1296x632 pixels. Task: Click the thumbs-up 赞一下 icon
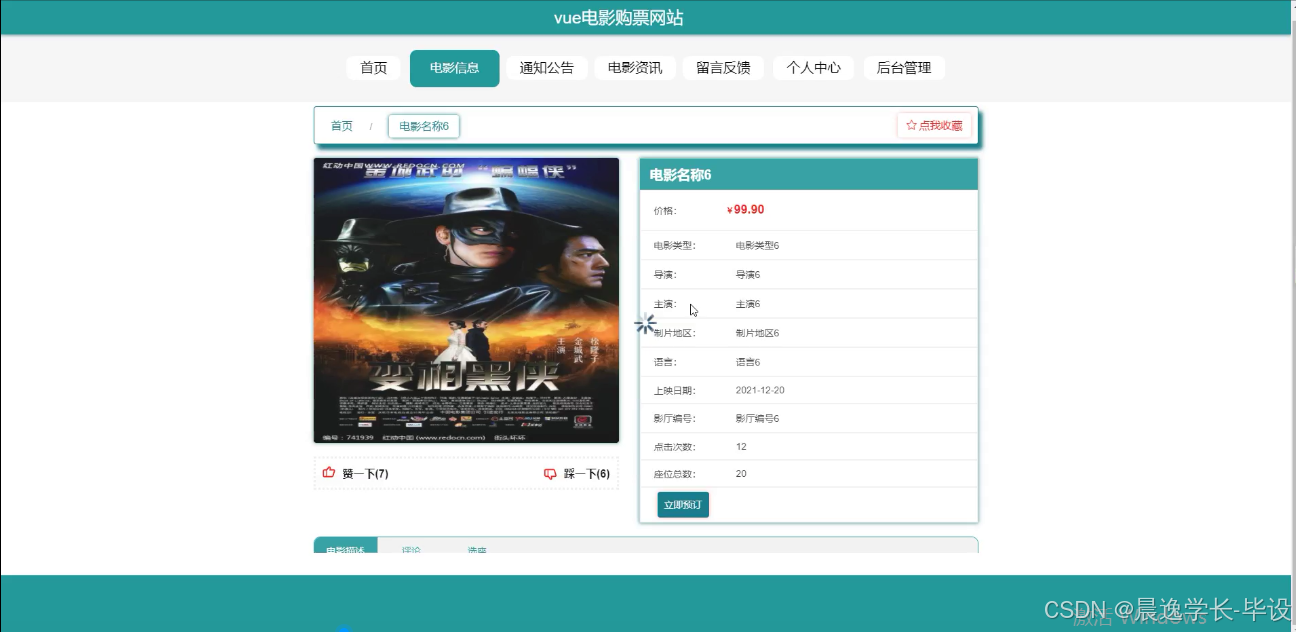pyautogui.click(x=329, y=473)
